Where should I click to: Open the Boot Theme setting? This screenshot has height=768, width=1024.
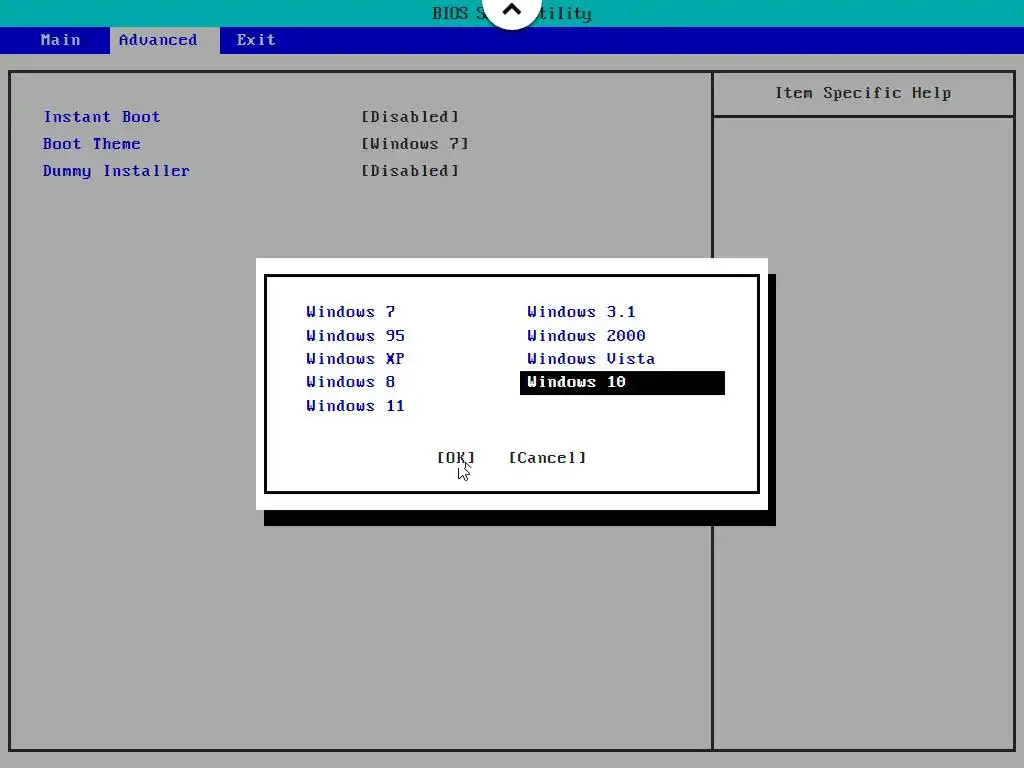[x=91, y=144]
